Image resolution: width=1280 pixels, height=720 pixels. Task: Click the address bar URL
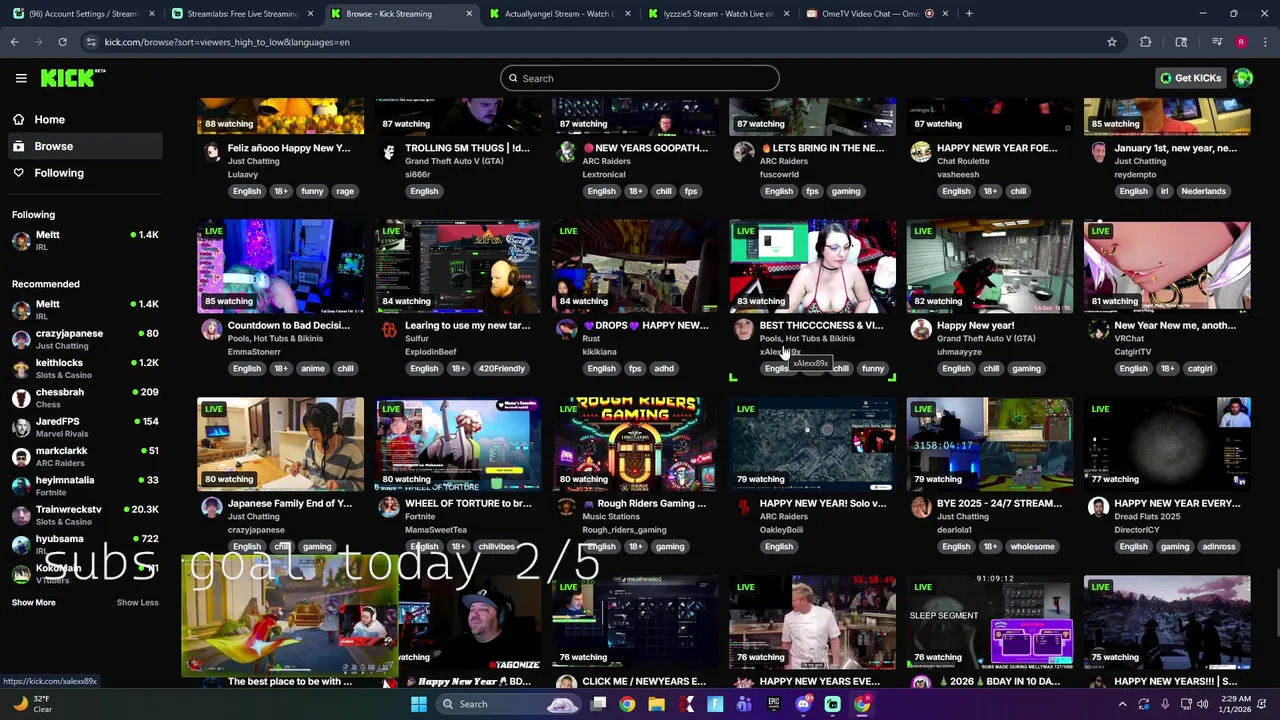(227, 42)
